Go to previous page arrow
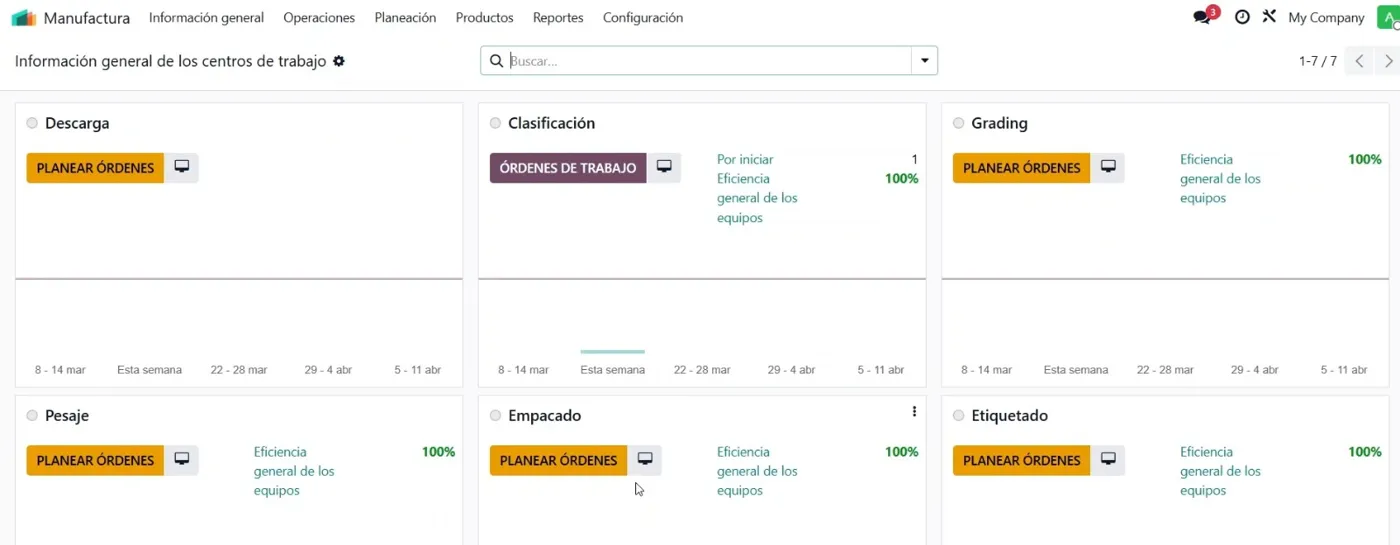This screenshot has height=545, width=1400. pyautogui.click(x=1359, y=61)
